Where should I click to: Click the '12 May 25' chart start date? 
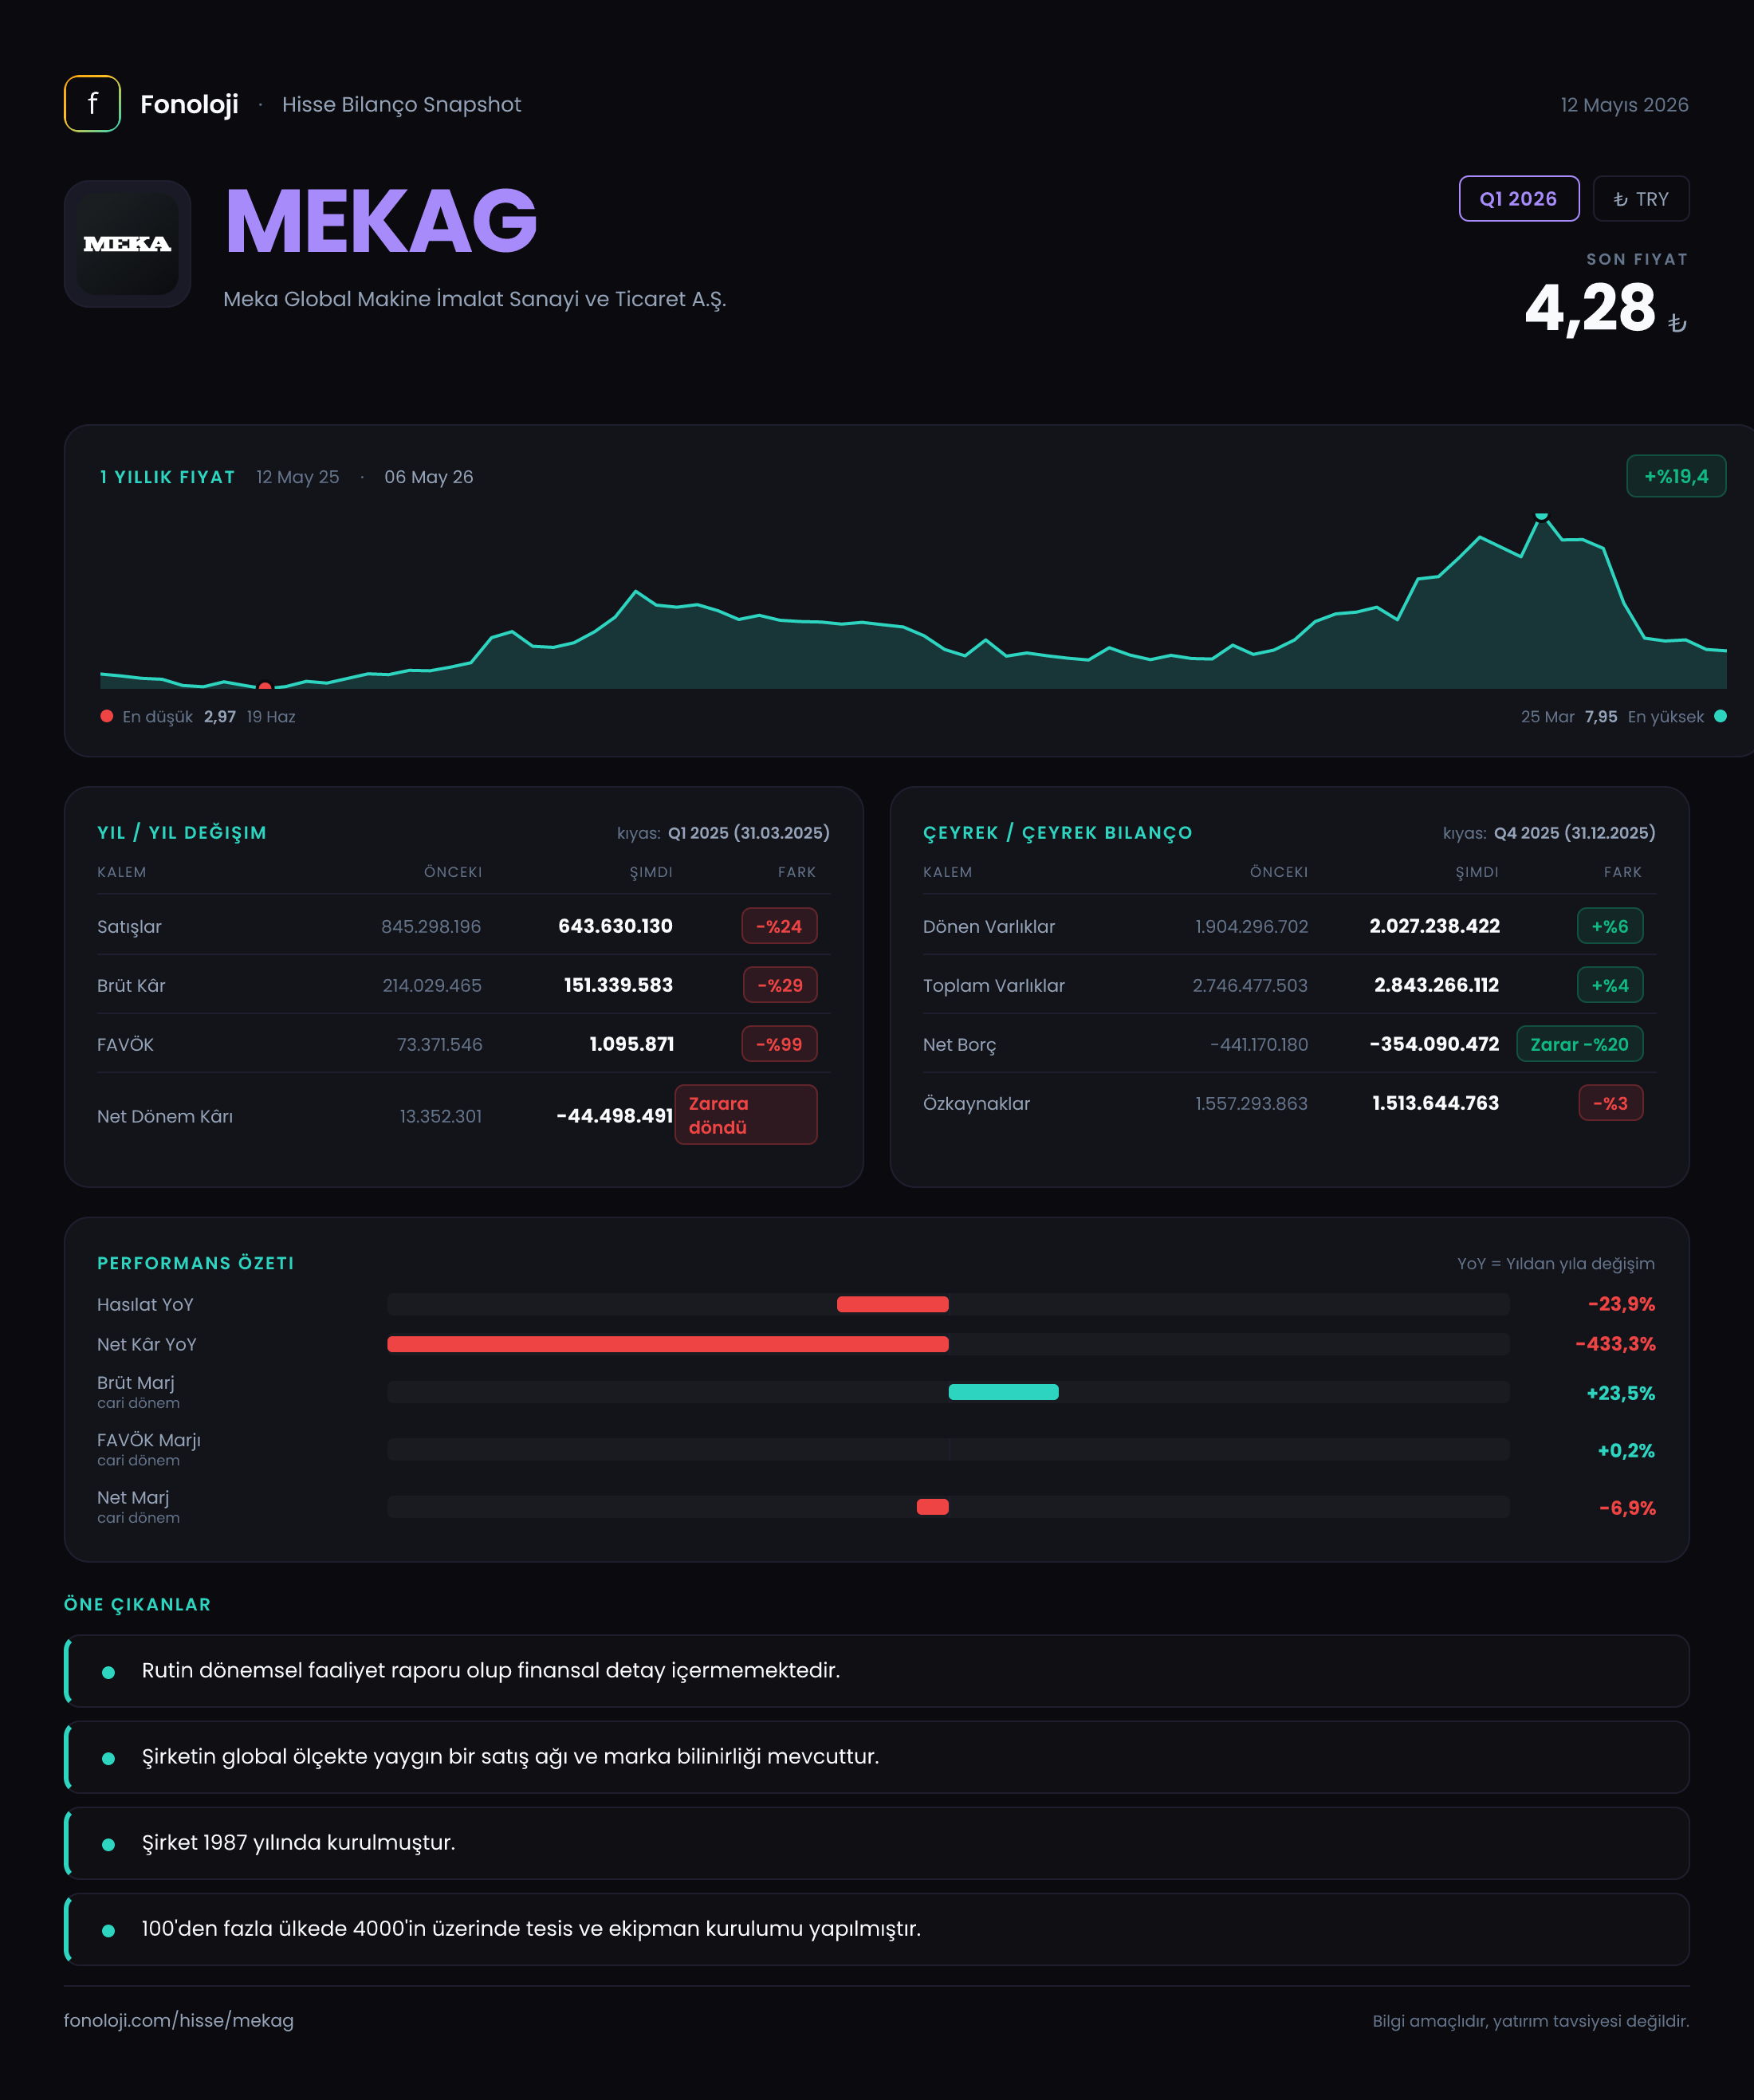[x=298, y=477]
